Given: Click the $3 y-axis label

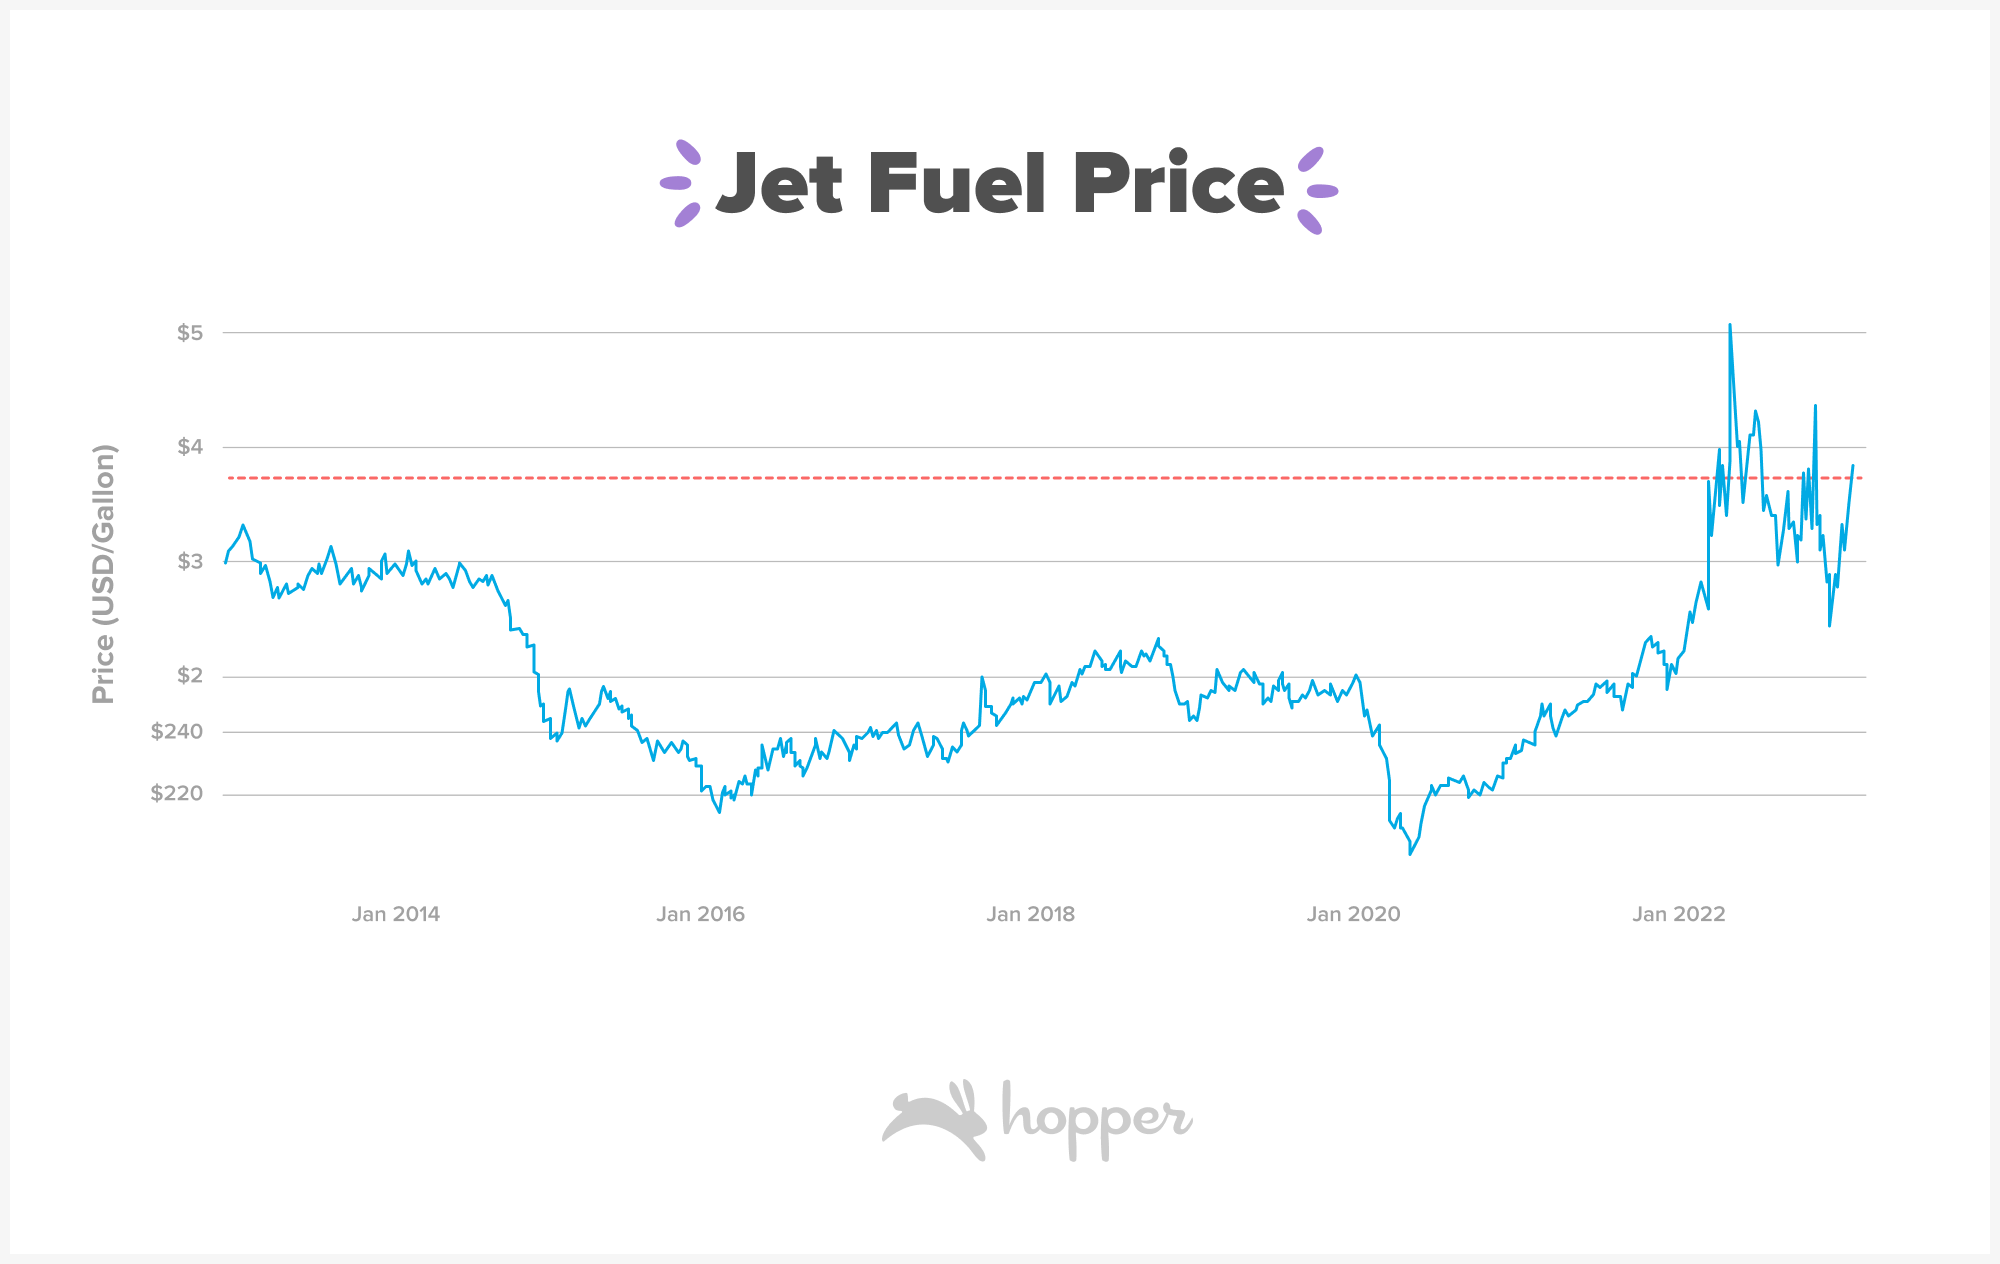Looking at the screenshot, I should (x=190, y=562).
